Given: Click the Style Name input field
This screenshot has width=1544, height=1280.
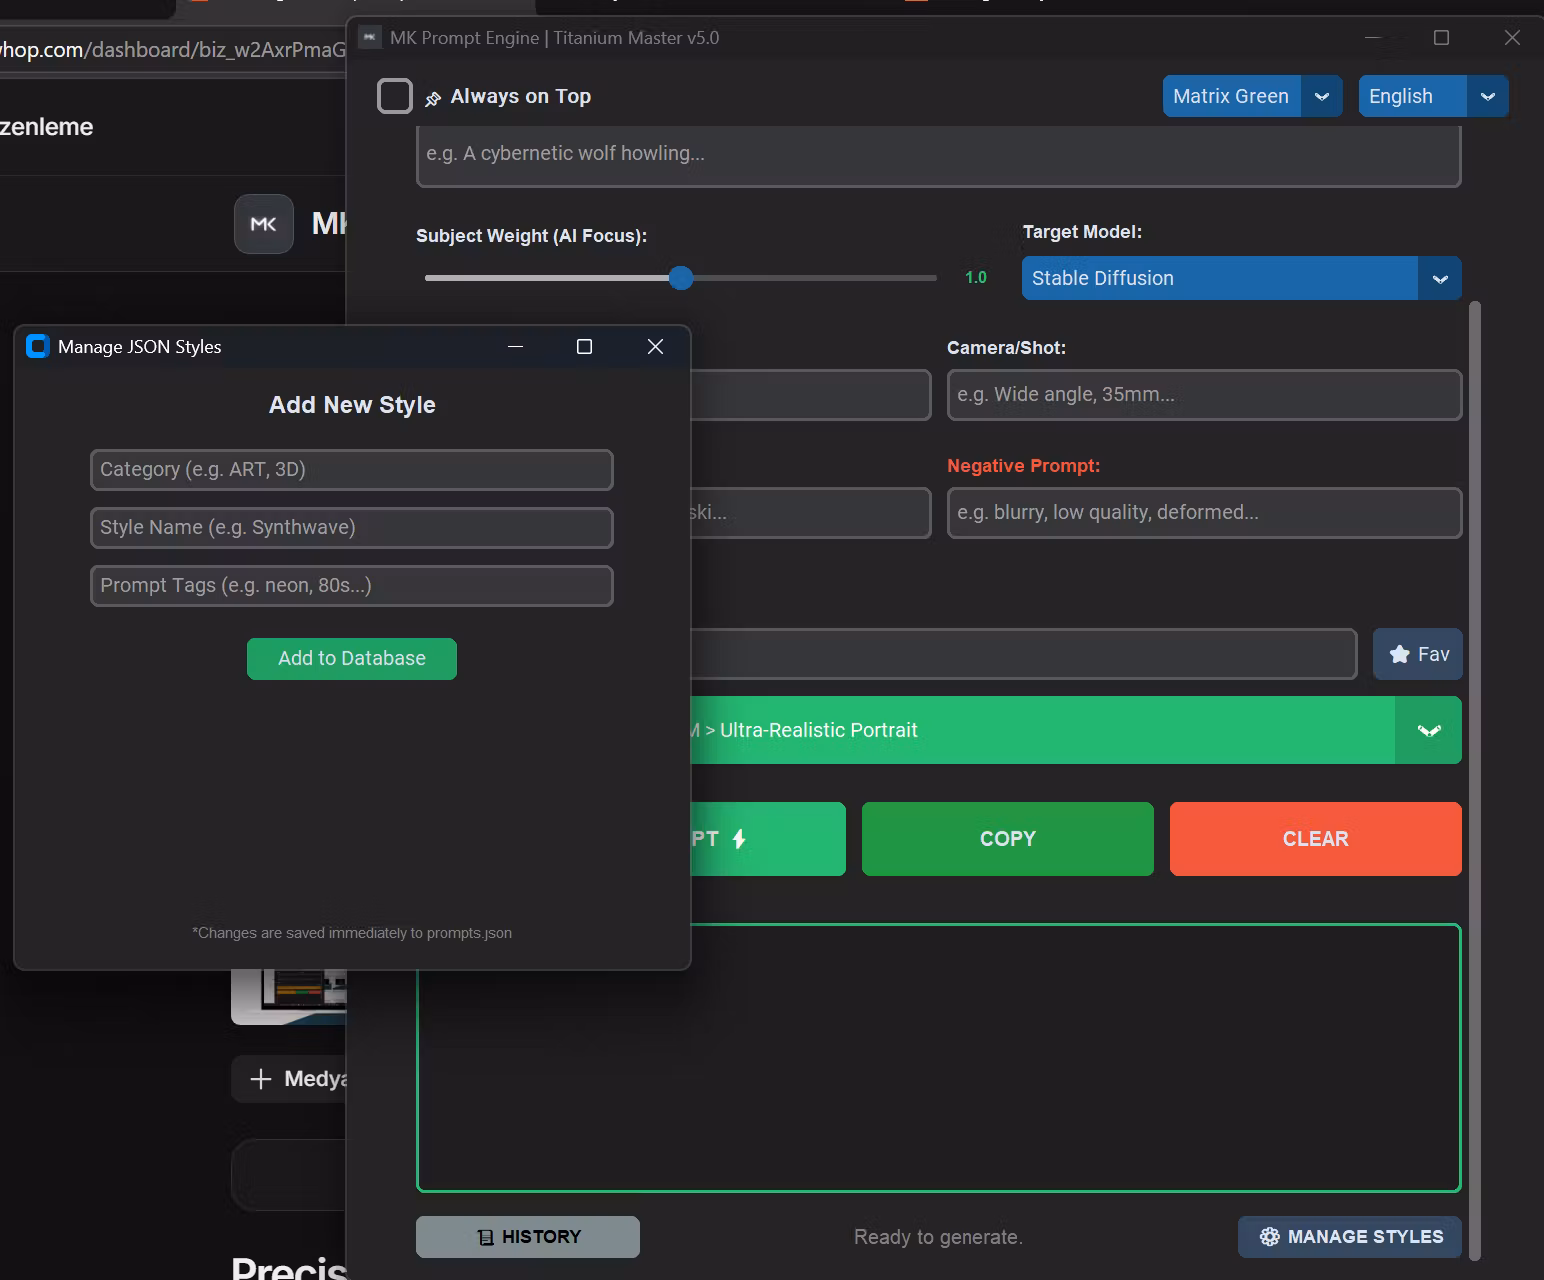Looking at the screenshot, I should click(x=352, y=528).
